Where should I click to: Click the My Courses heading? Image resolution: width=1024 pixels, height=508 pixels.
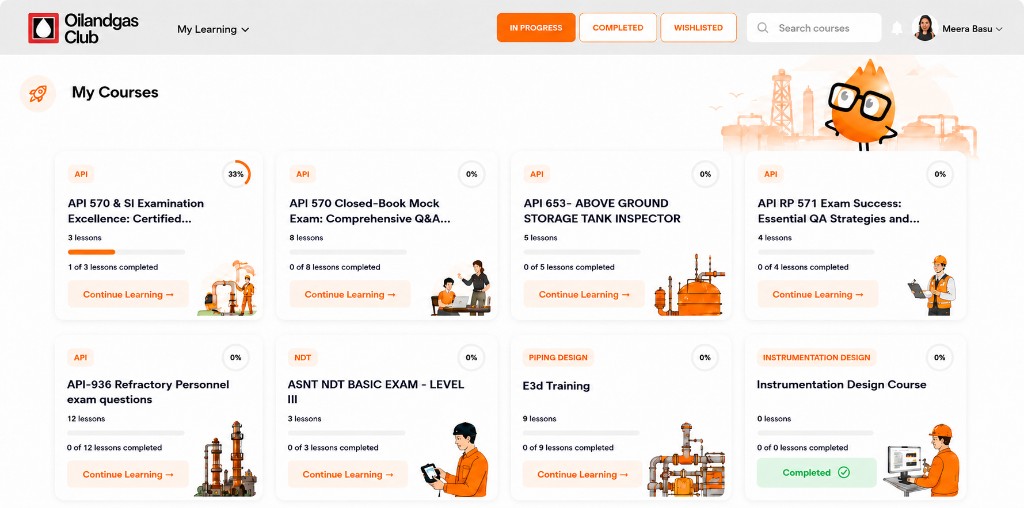pyautogui.click(x=115, y=93)
